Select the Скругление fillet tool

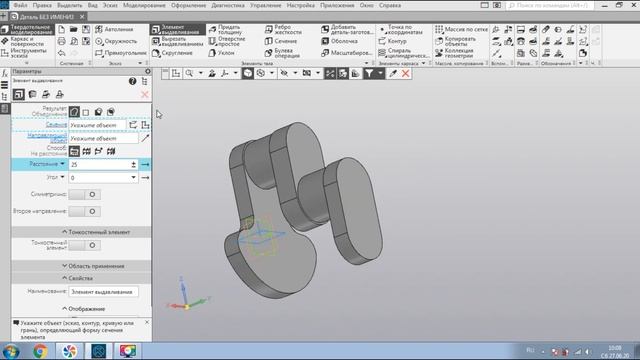172,53
